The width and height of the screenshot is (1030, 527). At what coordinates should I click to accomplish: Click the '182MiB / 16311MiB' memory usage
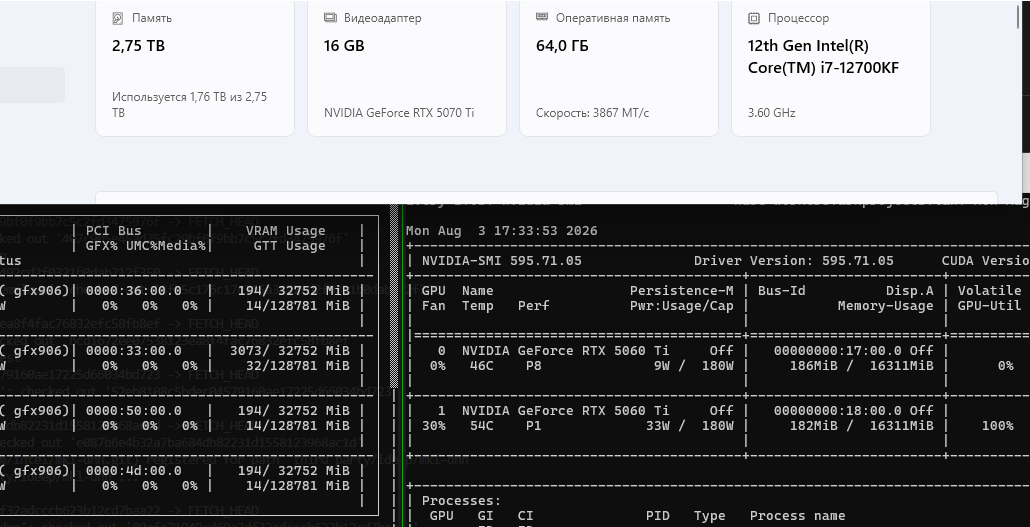click(862, 426)
